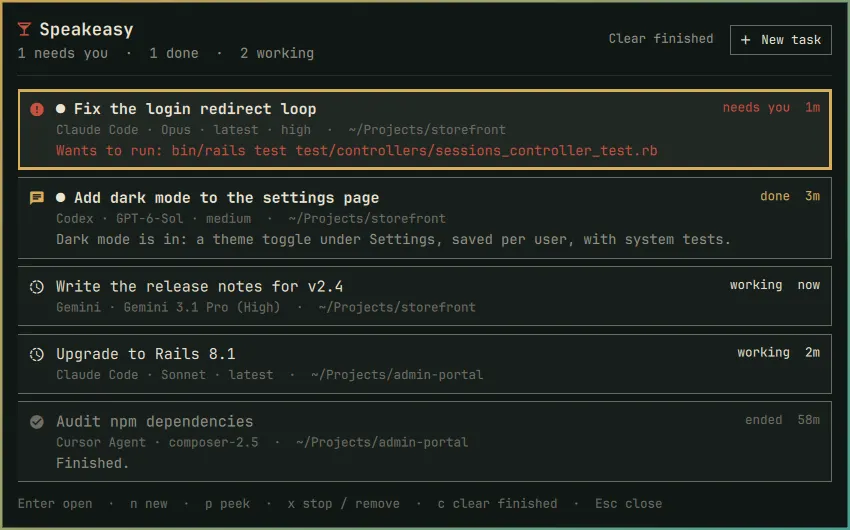Image resolution: width=850 pixels, height=530 pixels.
Task: Click 'Codex · GPT-6-Sol · medium' details
Action: tap(153, 219)
